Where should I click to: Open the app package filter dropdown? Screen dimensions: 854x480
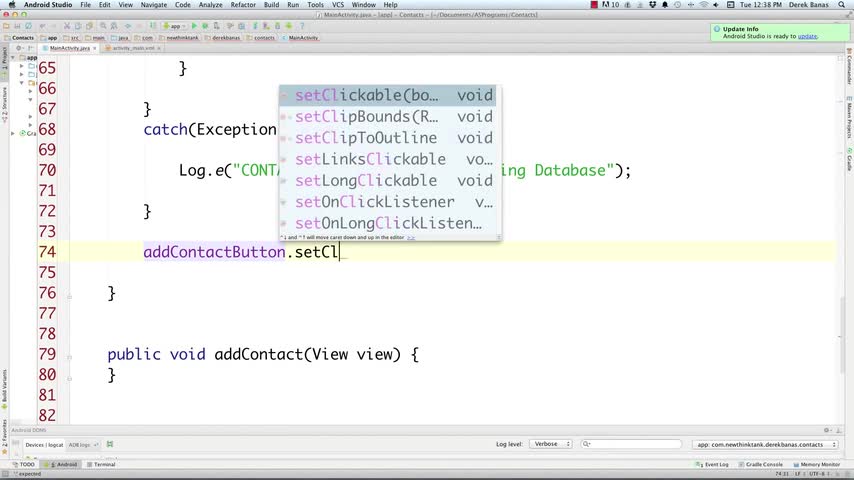tap(765, 445)
